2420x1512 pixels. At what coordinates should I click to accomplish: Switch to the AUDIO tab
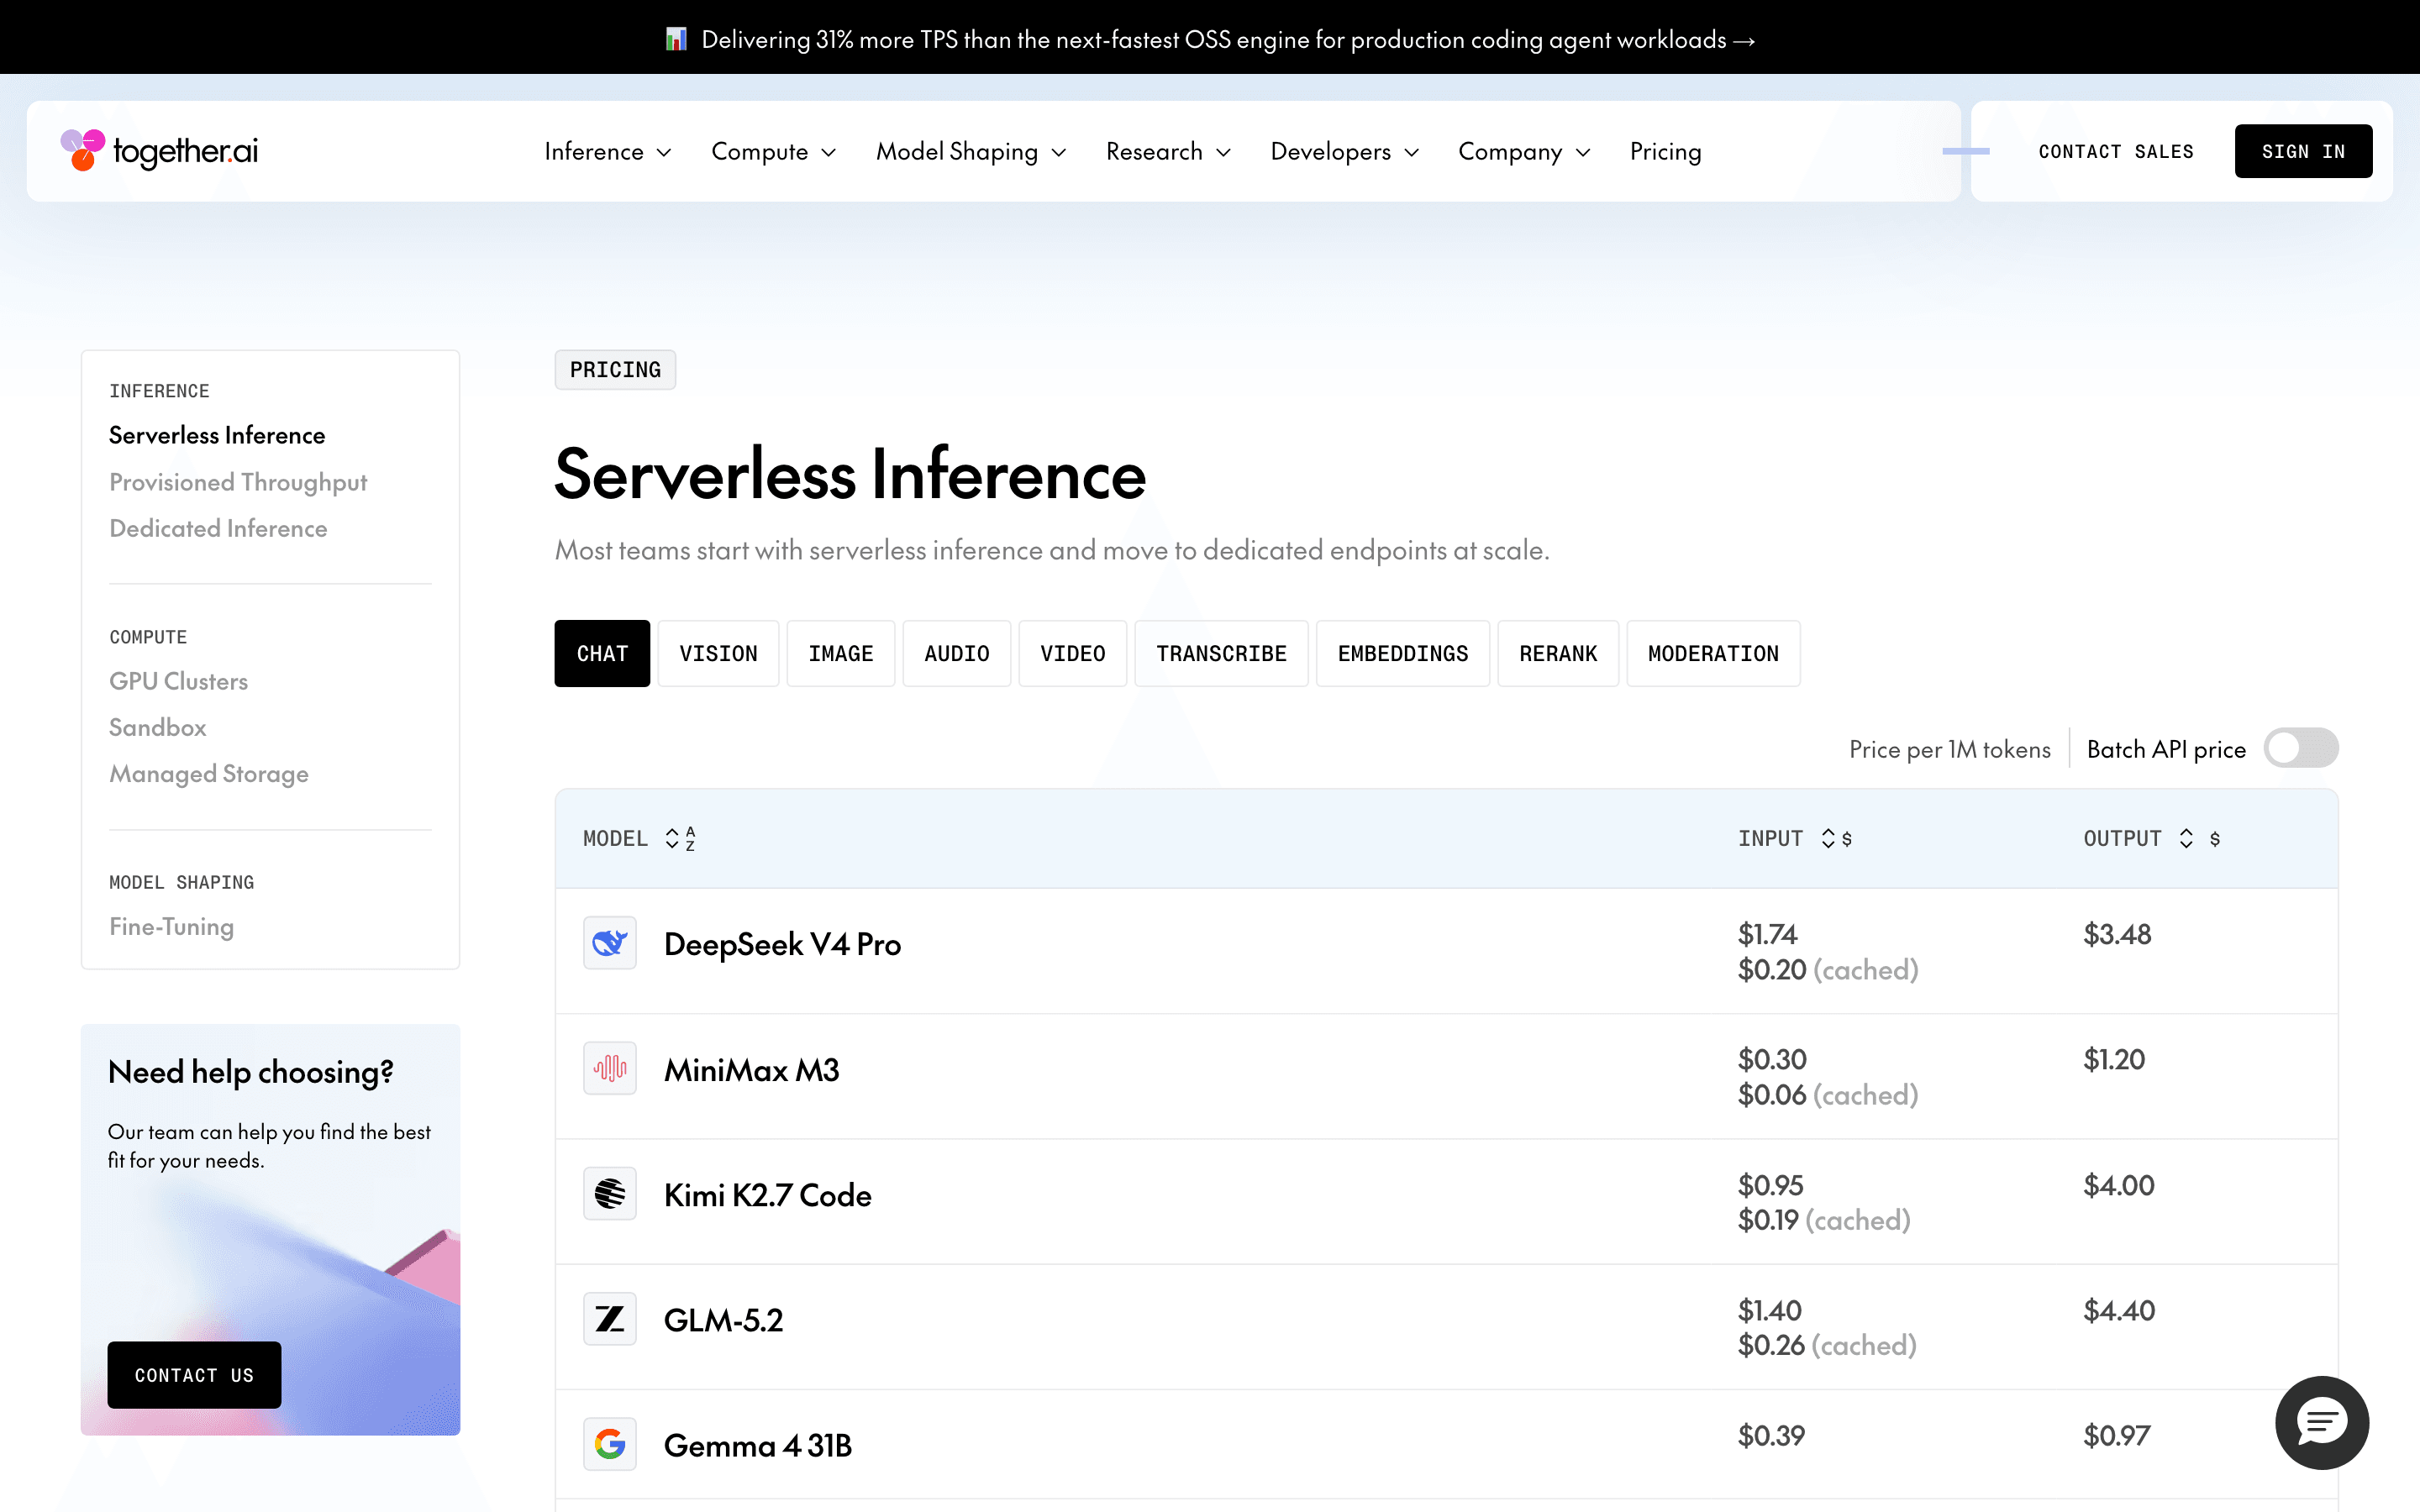[x=956, y=653]
